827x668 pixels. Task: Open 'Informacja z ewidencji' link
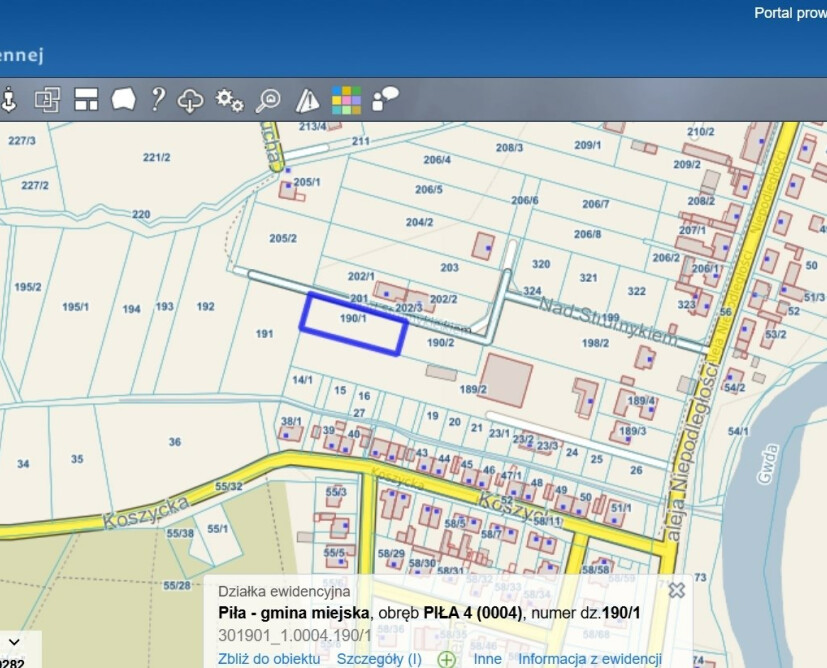point(590,659)
